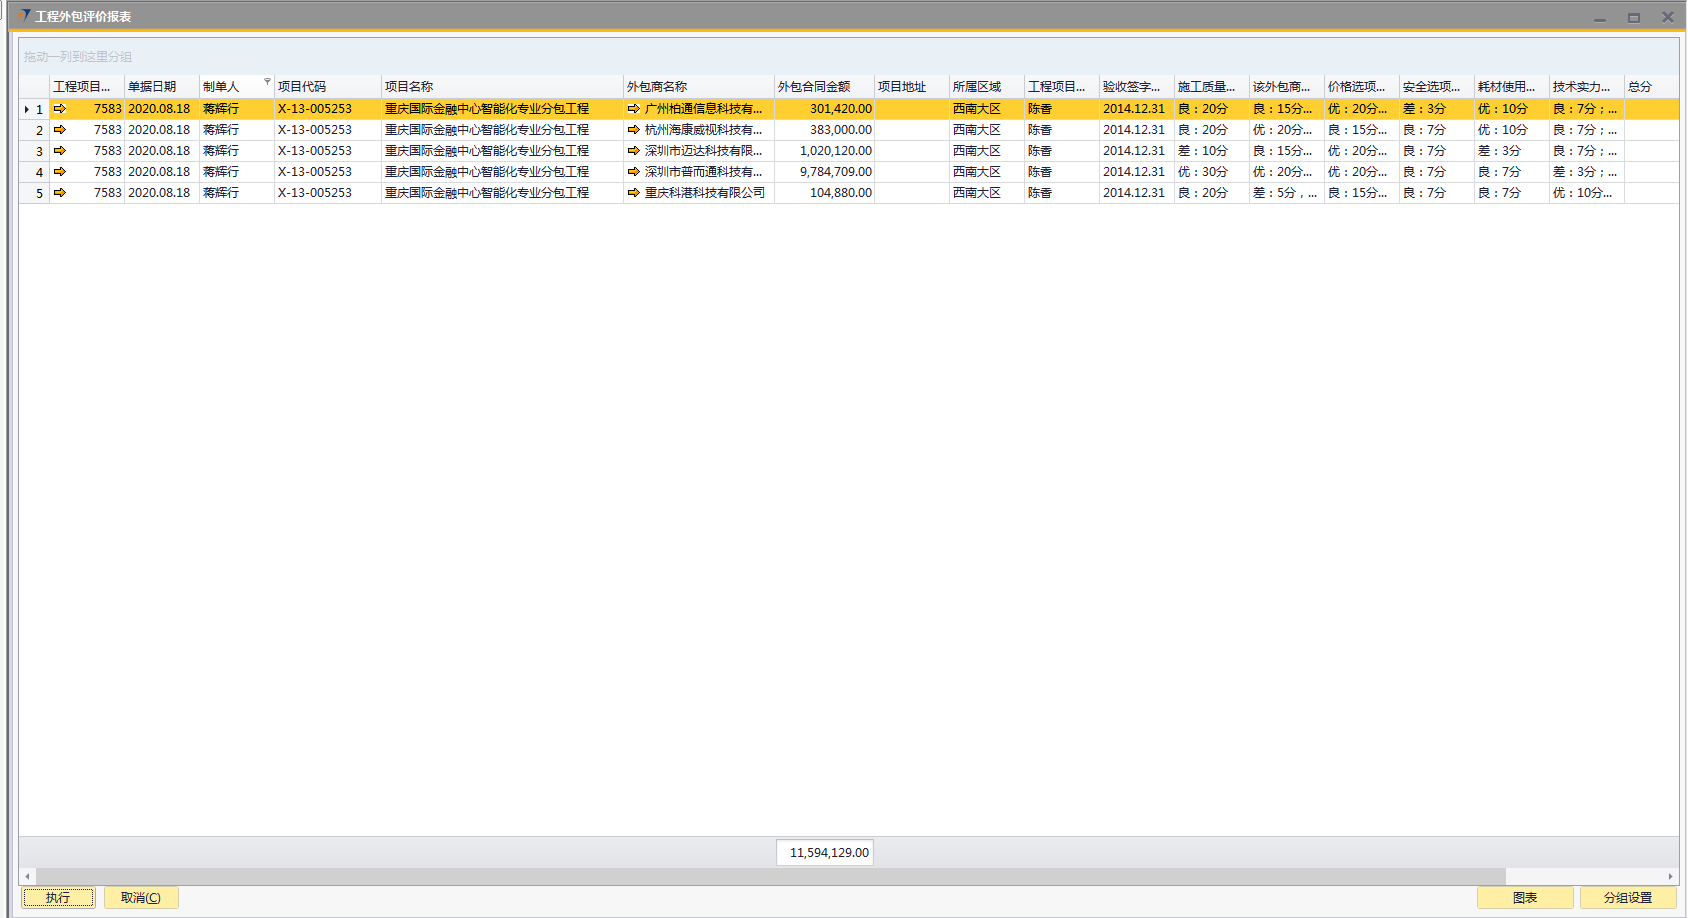
Task: Open the link arrow for 深圳市普而通科技
Action: 633,172
